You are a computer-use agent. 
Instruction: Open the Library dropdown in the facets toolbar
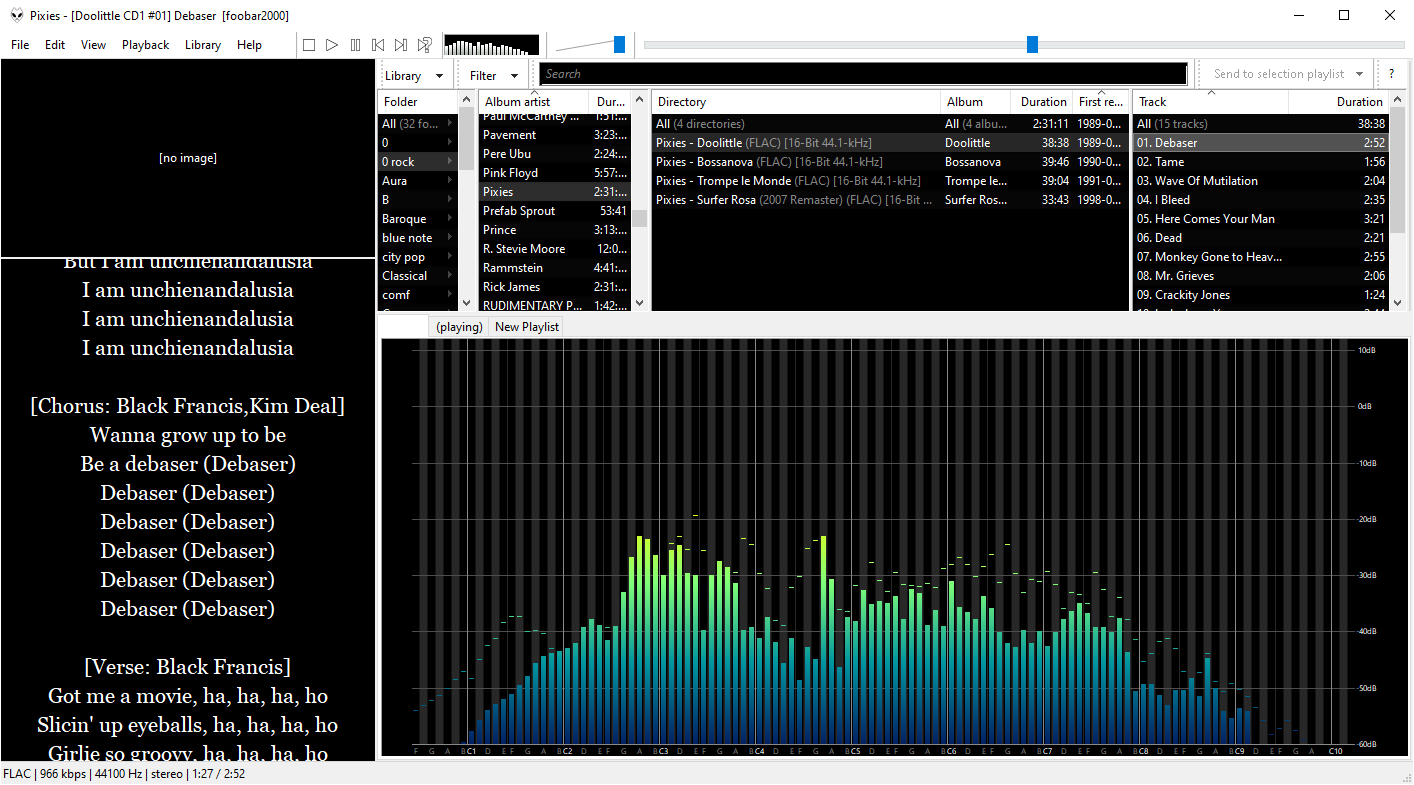(413, 75)
